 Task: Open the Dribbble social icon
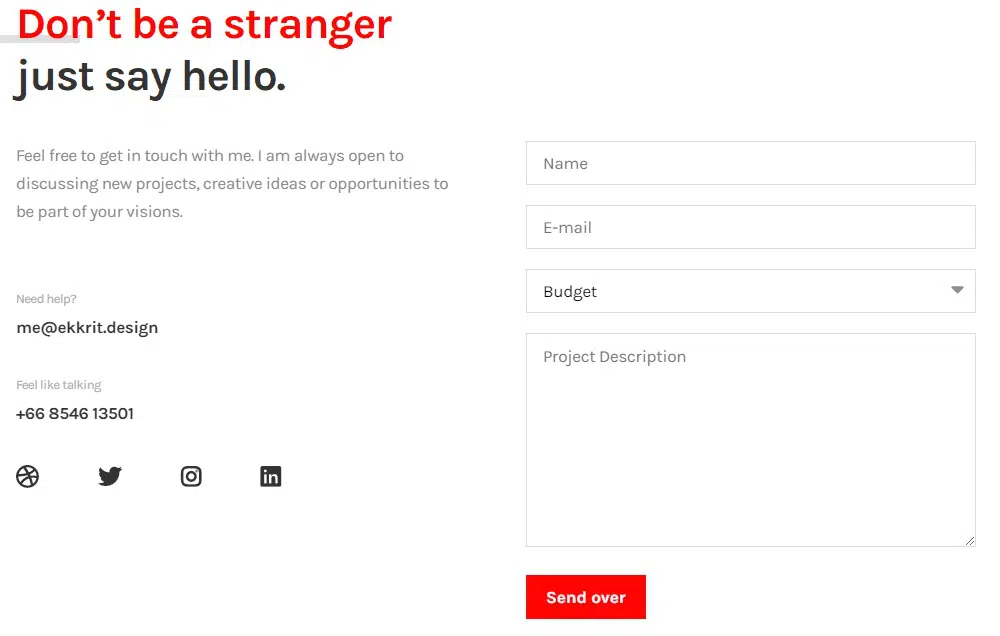[x=28, y=477]
